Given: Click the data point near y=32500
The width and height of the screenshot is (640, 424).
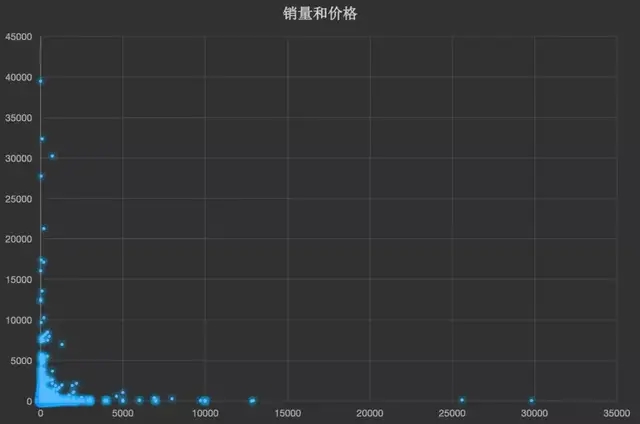Looking at the screenshot, I should click(42, 139).
